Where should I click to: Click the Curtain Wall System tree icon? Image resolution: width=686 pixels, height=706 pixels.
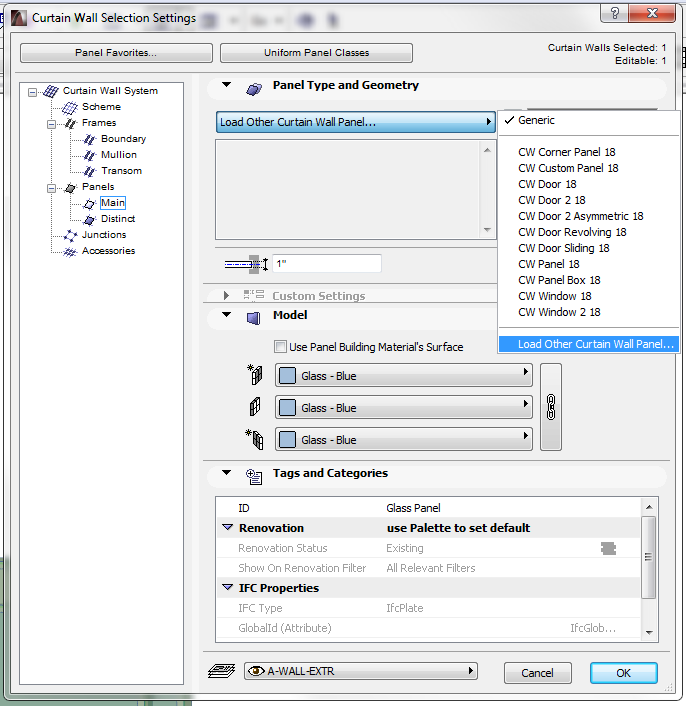pyautogui.click(x=50, y=91)
